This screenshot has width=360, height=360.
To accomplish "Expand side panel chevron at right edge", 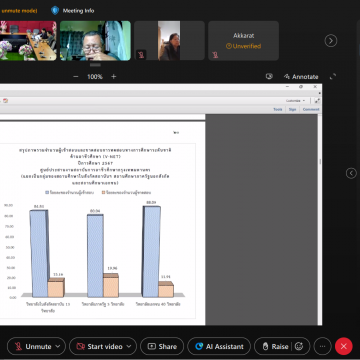I will point(351,173).
